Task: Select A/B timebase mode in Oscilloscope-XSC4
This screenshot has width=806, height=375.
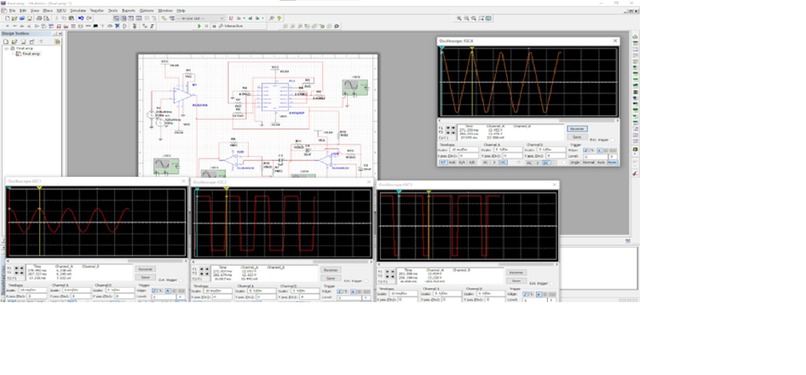Action: pyautogui.click(x=471, y=162)
